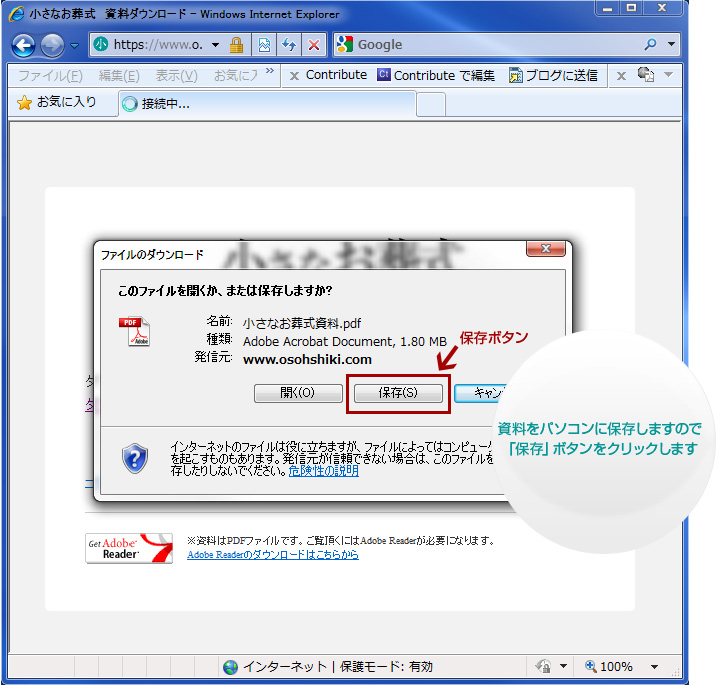Viewport: 716px width, 685px height.
Task: Expand the menu bar overflow chevron
Action: 270,70
